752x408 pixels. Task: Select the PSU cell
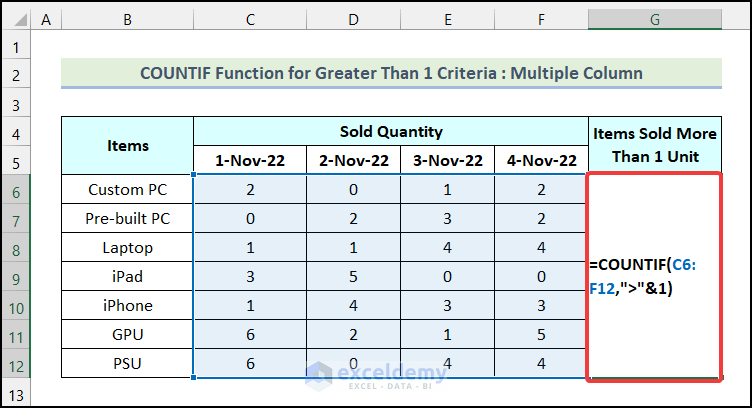(x=127, y=362)
